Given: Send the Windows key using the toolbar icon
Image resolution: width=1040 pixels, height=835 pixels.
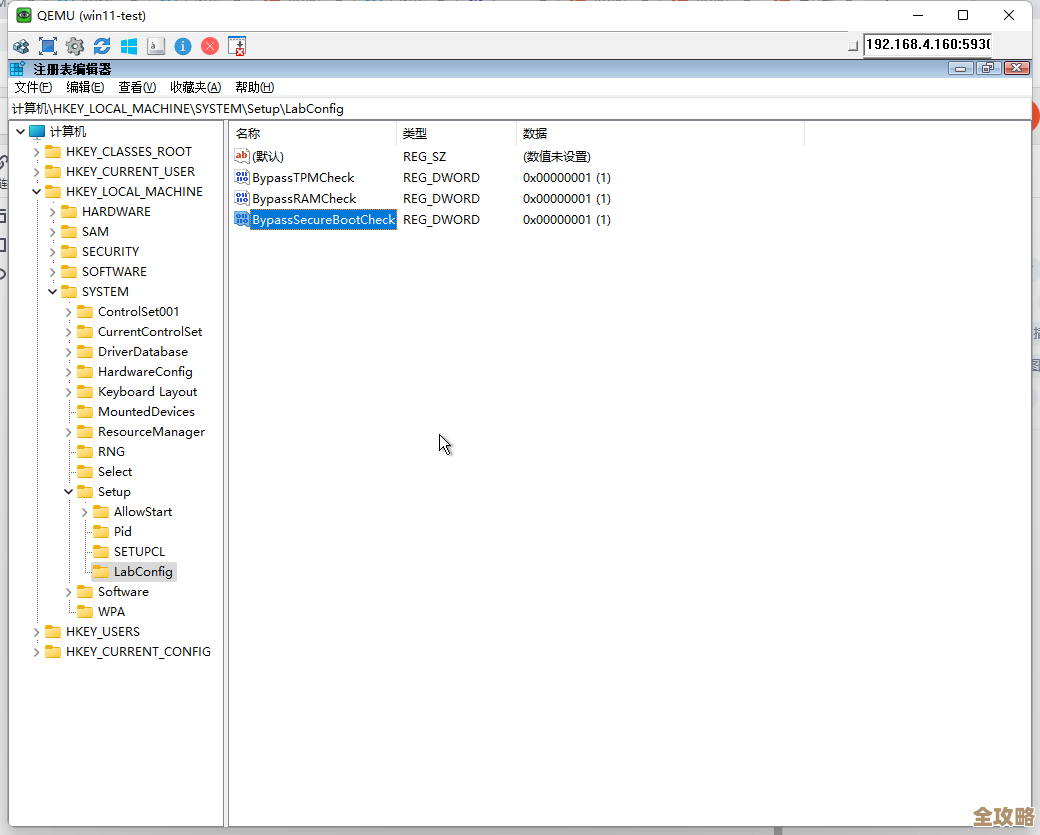Looking at the screenshot, I should click(x=129, y=46).
